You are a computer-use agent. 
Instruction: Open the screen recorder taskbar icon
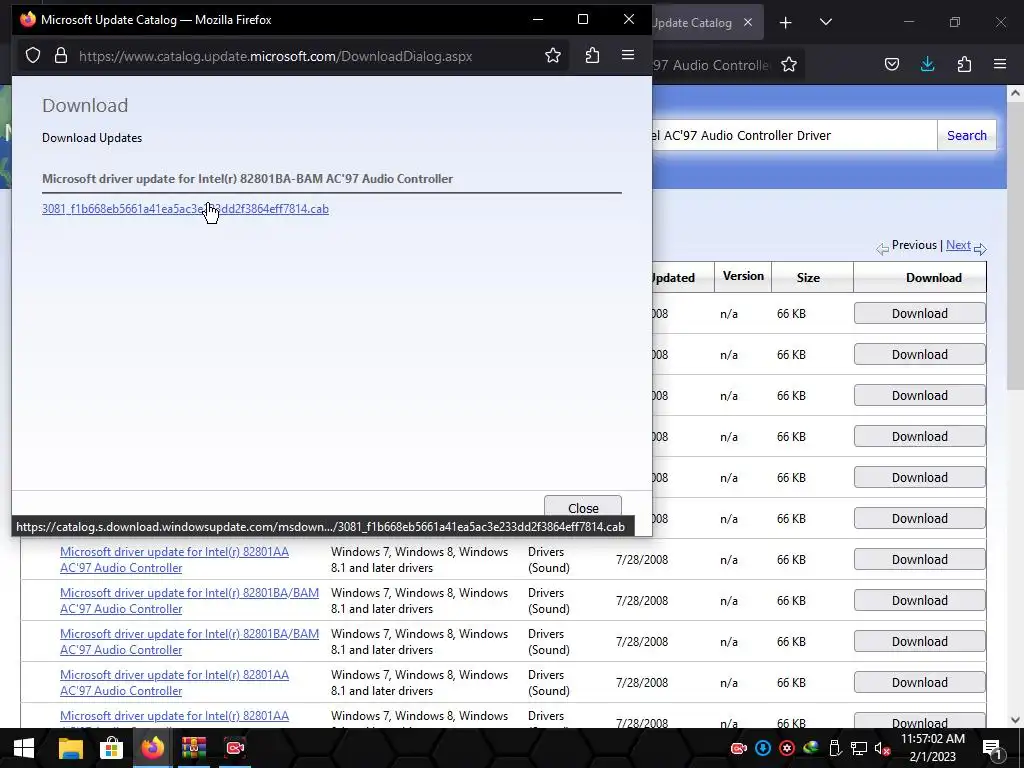(234, 748)
